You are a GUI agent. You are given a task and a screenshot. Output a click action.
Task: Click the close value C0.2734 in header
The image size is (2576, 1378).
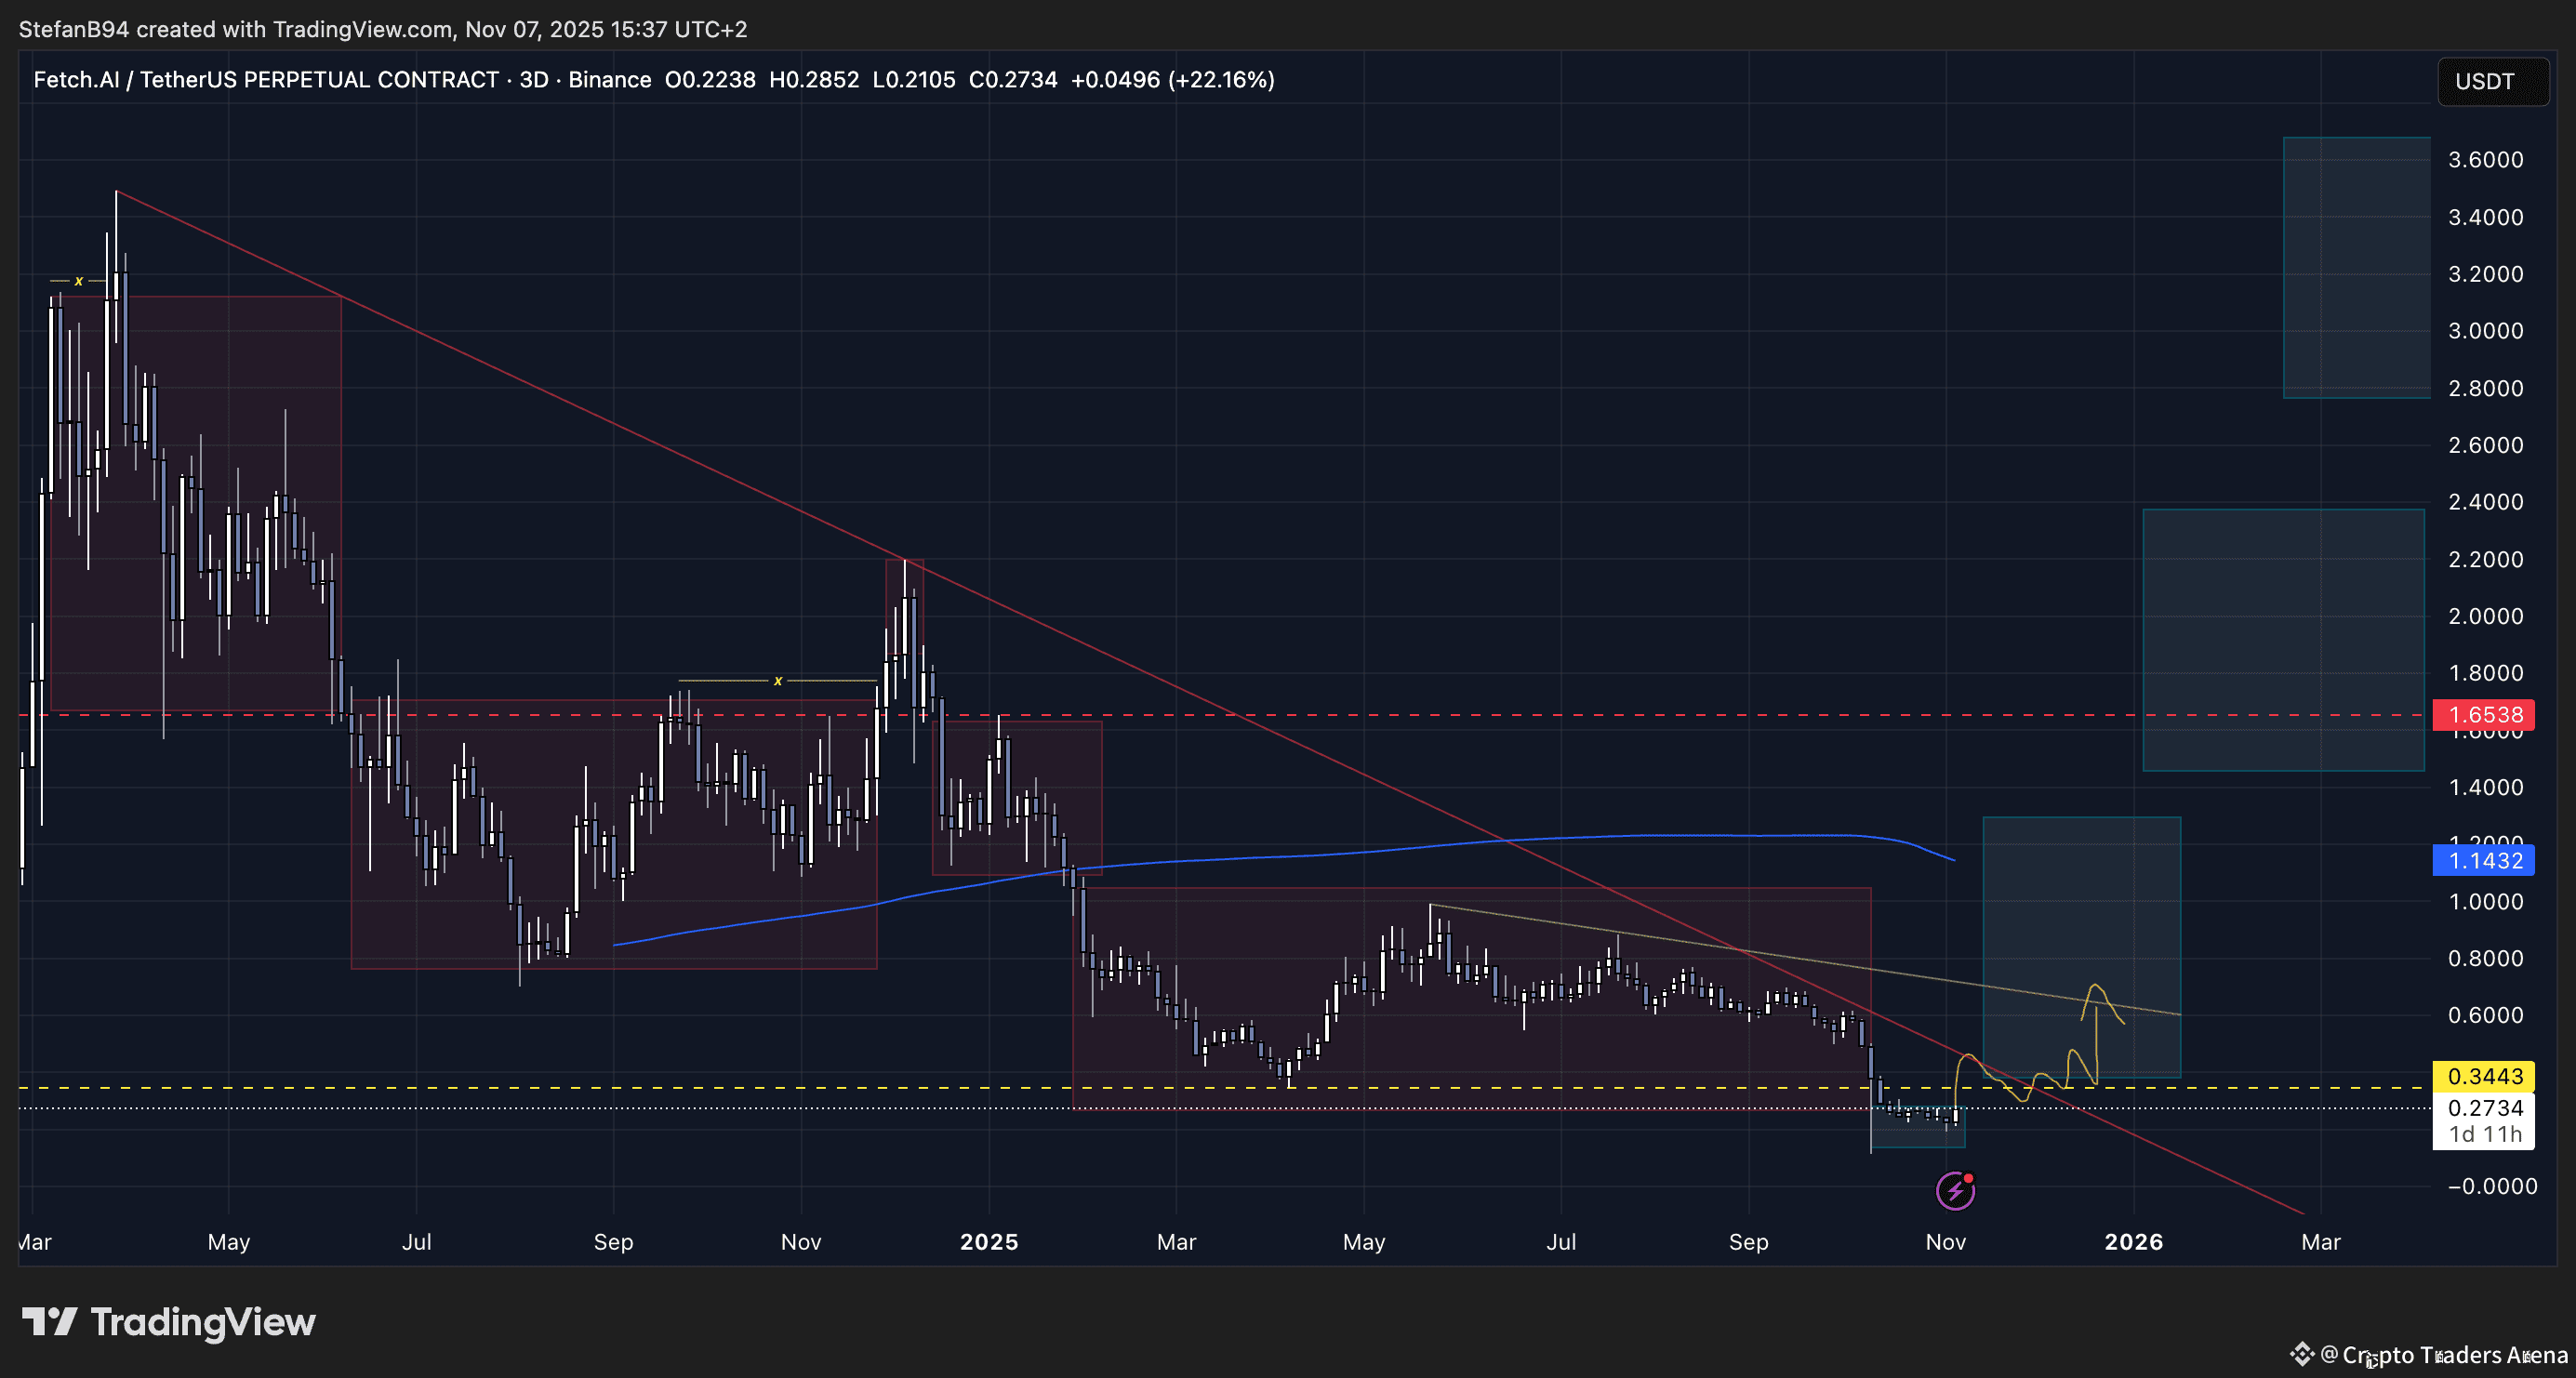(x=1013, y=80)
